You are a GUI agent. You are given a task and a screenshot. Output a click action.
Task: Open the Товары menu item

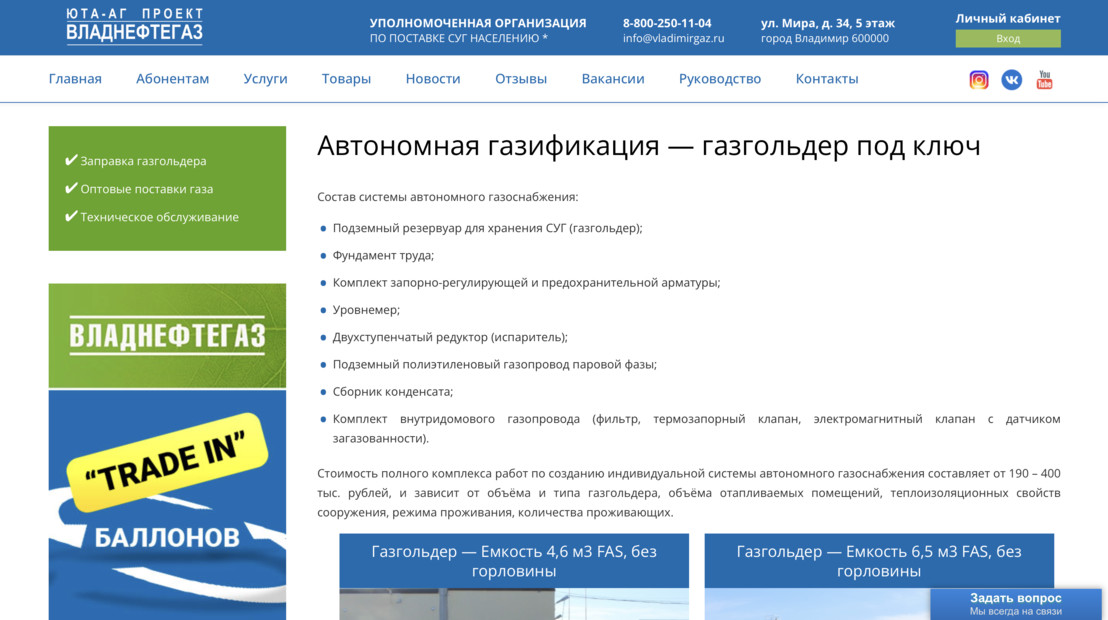(x=346, y=78)
